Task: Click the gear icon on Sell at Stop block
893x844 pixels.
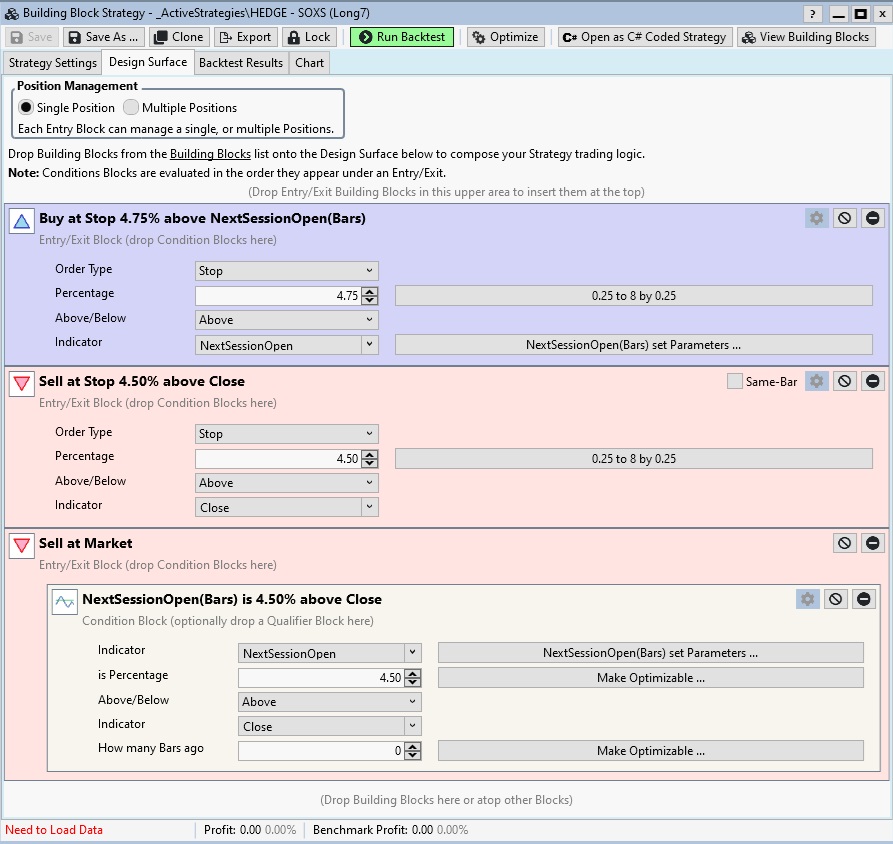Action: [x=817, y=381]
